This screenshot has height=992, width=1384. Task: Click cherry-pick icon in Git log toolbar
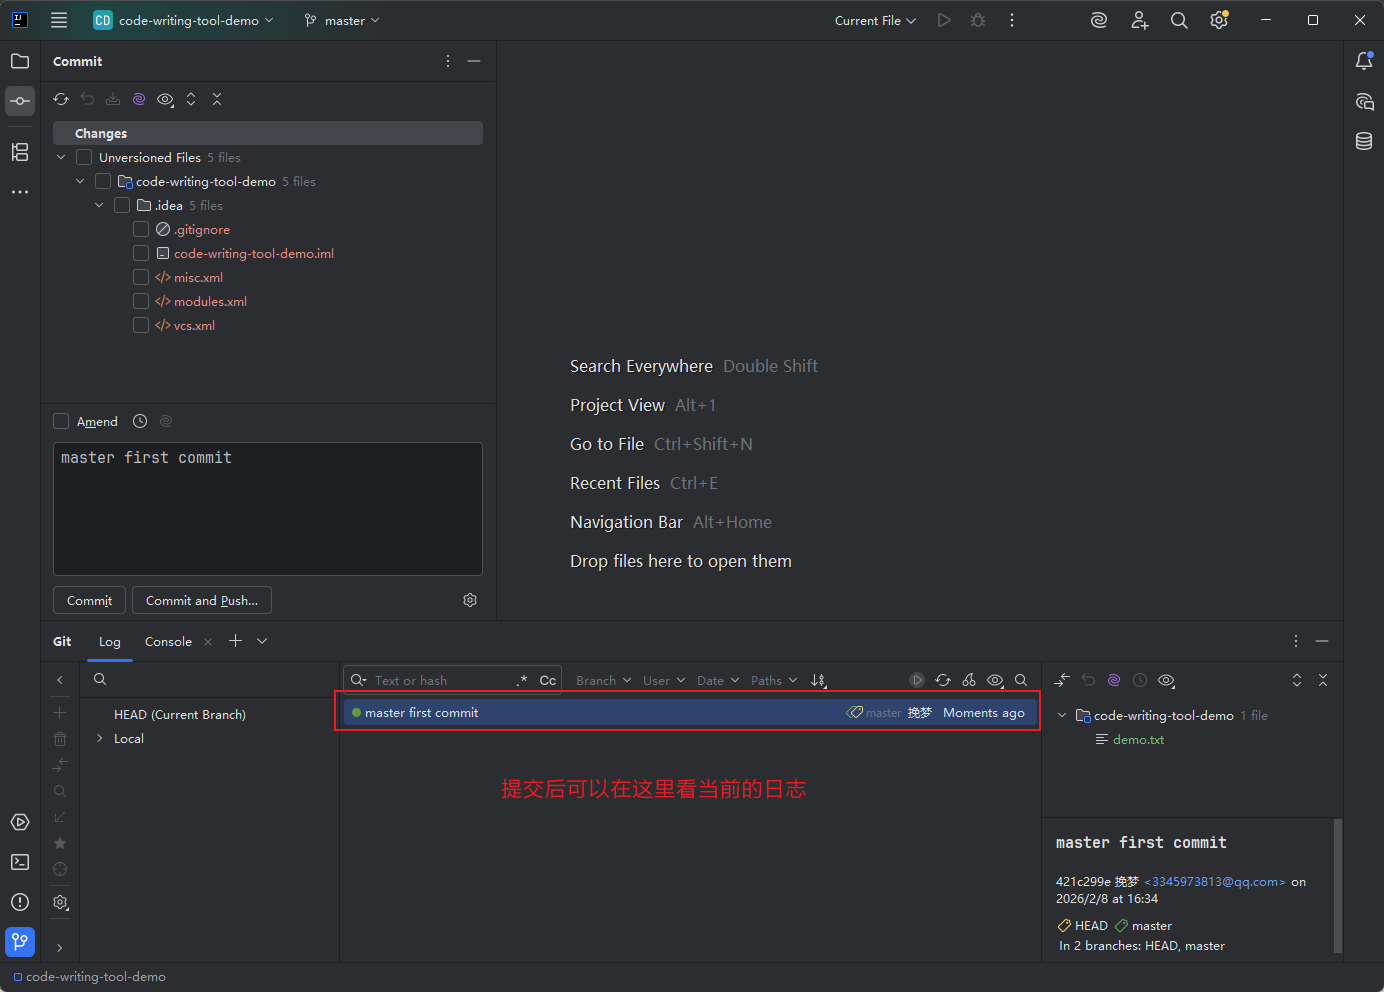pyautogui.click(x=969, y=680)
